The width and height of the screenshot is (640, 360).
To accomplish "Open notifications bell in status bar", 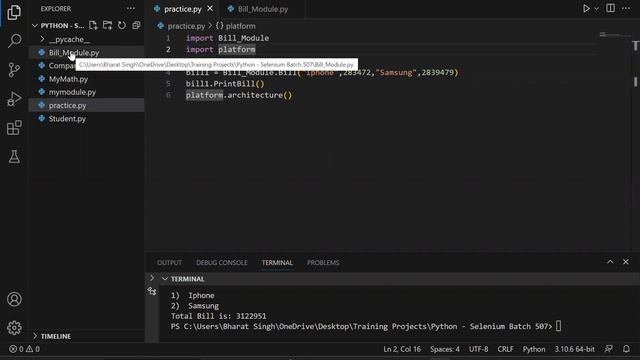I will 626,349.
